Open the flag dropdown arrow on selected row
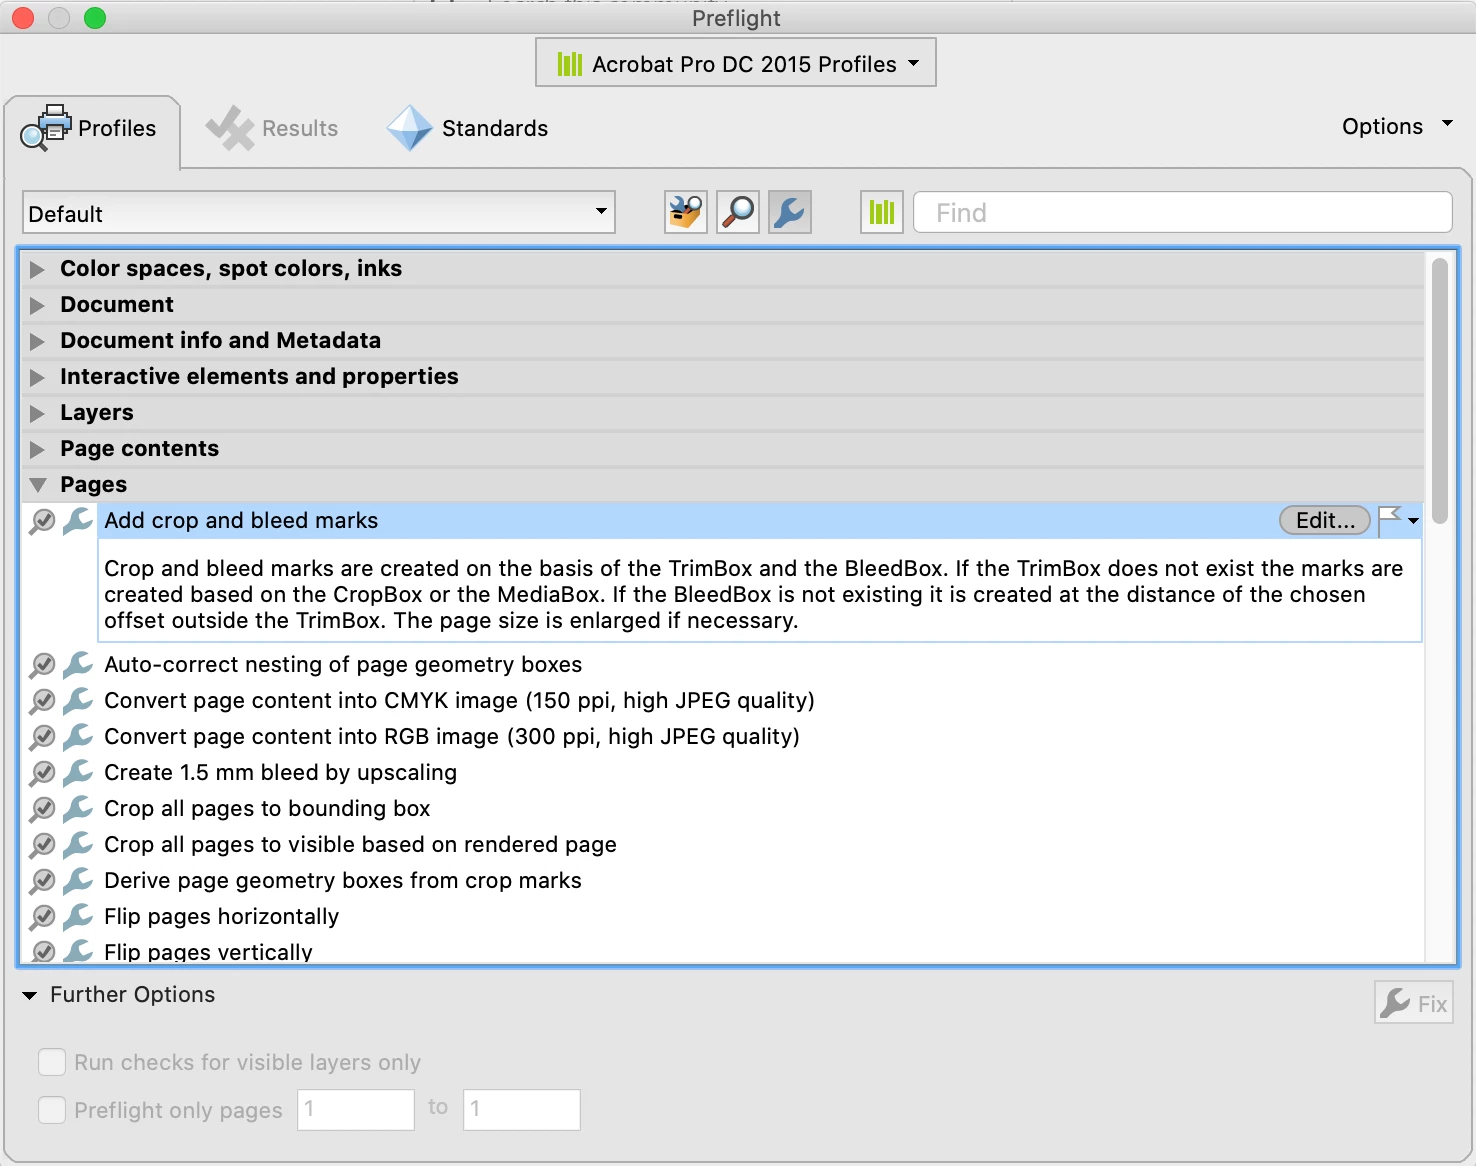 [1413, 521]
